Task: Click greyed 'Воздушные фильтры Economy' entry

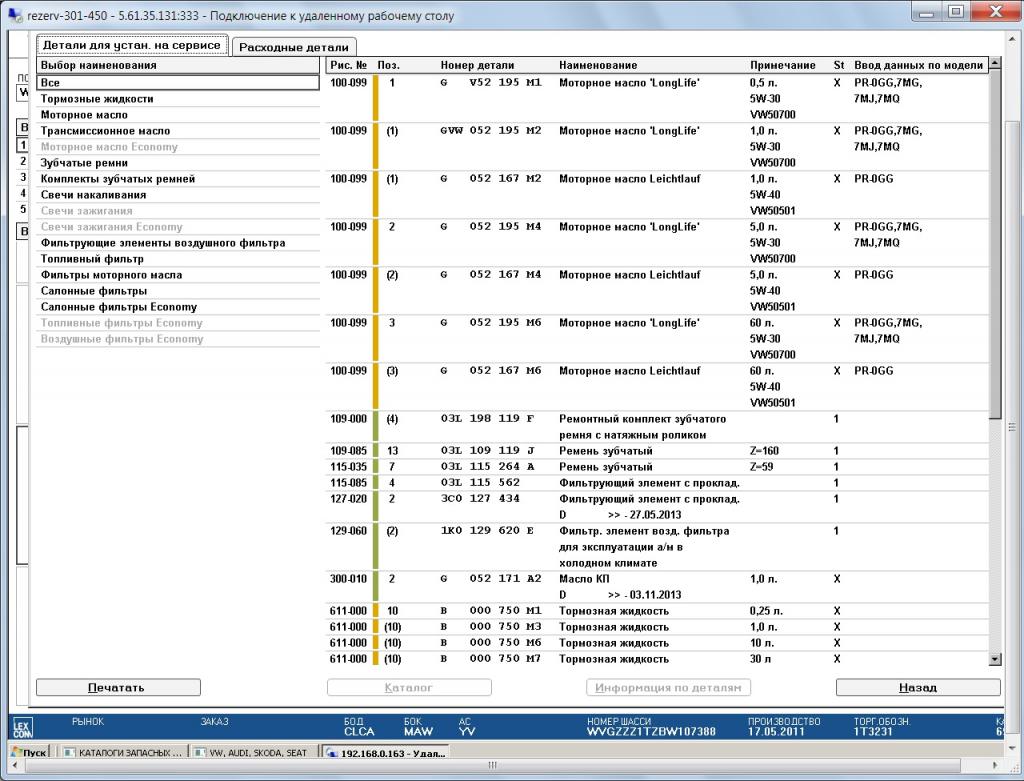Action: pos(178,339)
